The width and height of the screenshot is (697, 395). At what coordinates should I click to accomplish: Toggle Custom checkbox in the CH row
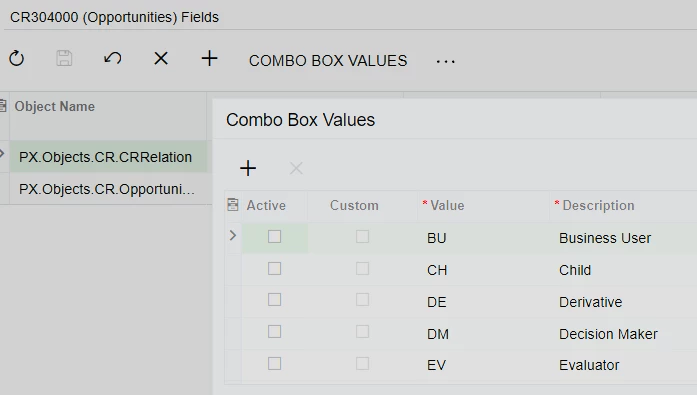[x=362, y=268]
